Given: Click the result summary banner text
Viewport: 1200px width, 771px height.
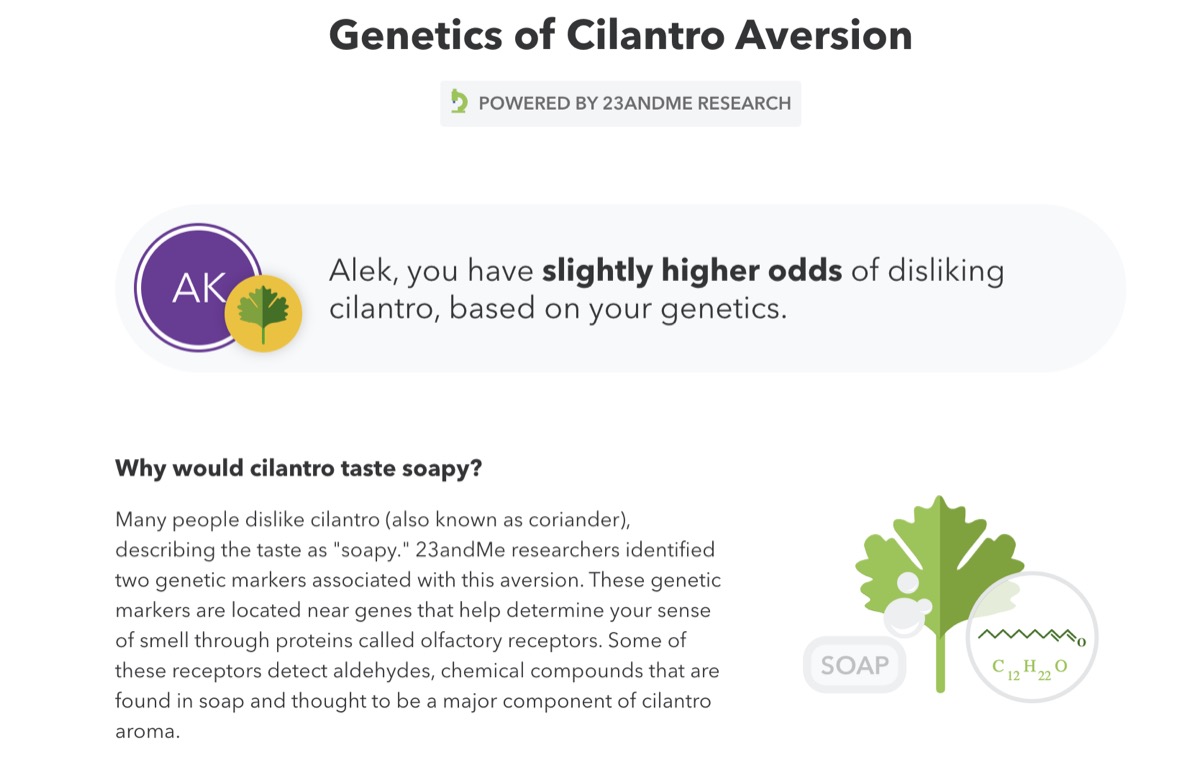Looking at the screenshot, I should (x=666, y=289).
